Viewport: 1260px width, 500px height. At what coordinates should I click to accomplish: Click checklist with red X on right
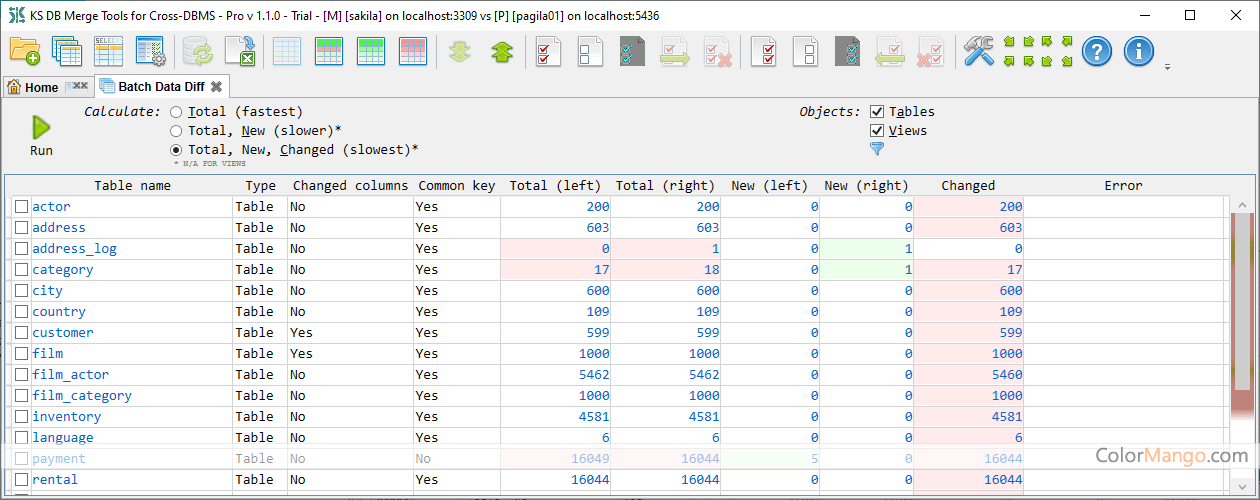pos(718,51)
